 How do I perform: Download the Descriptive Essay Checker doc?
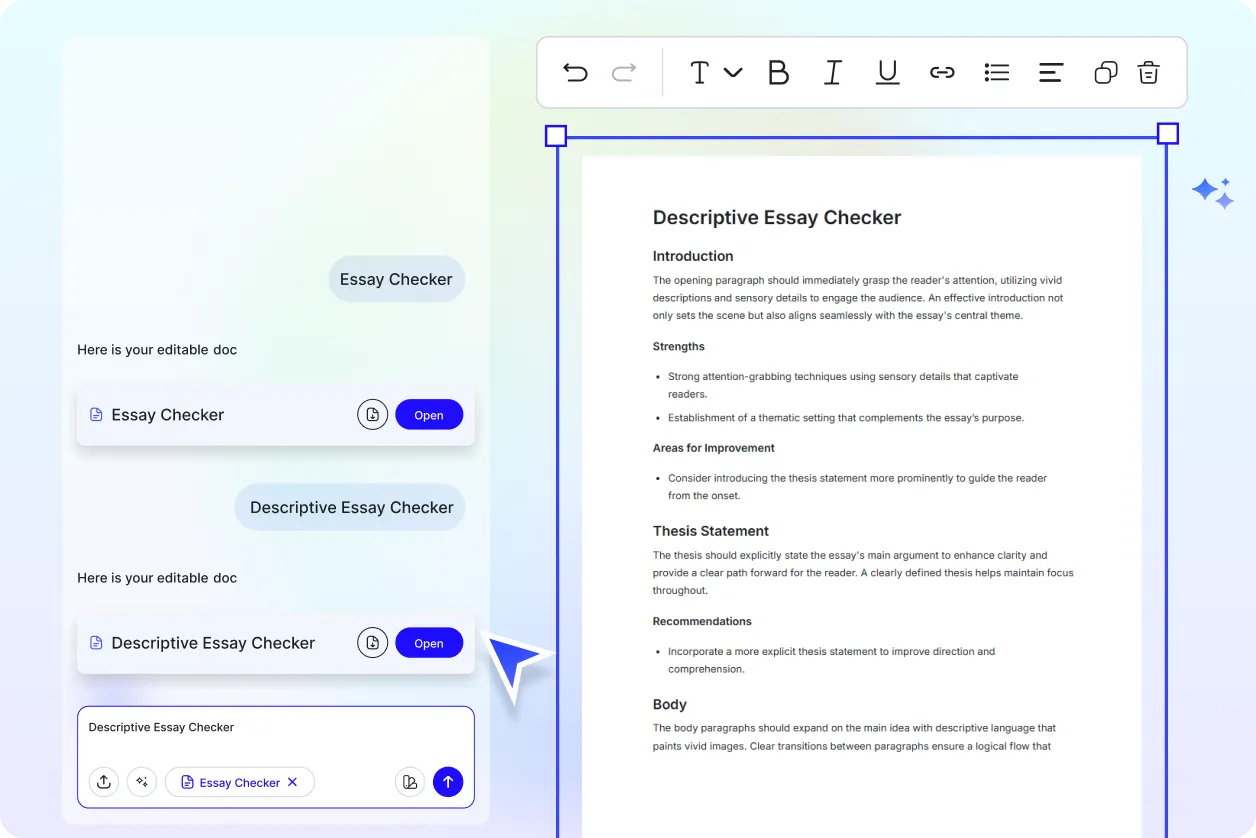[x=372, y=642]
